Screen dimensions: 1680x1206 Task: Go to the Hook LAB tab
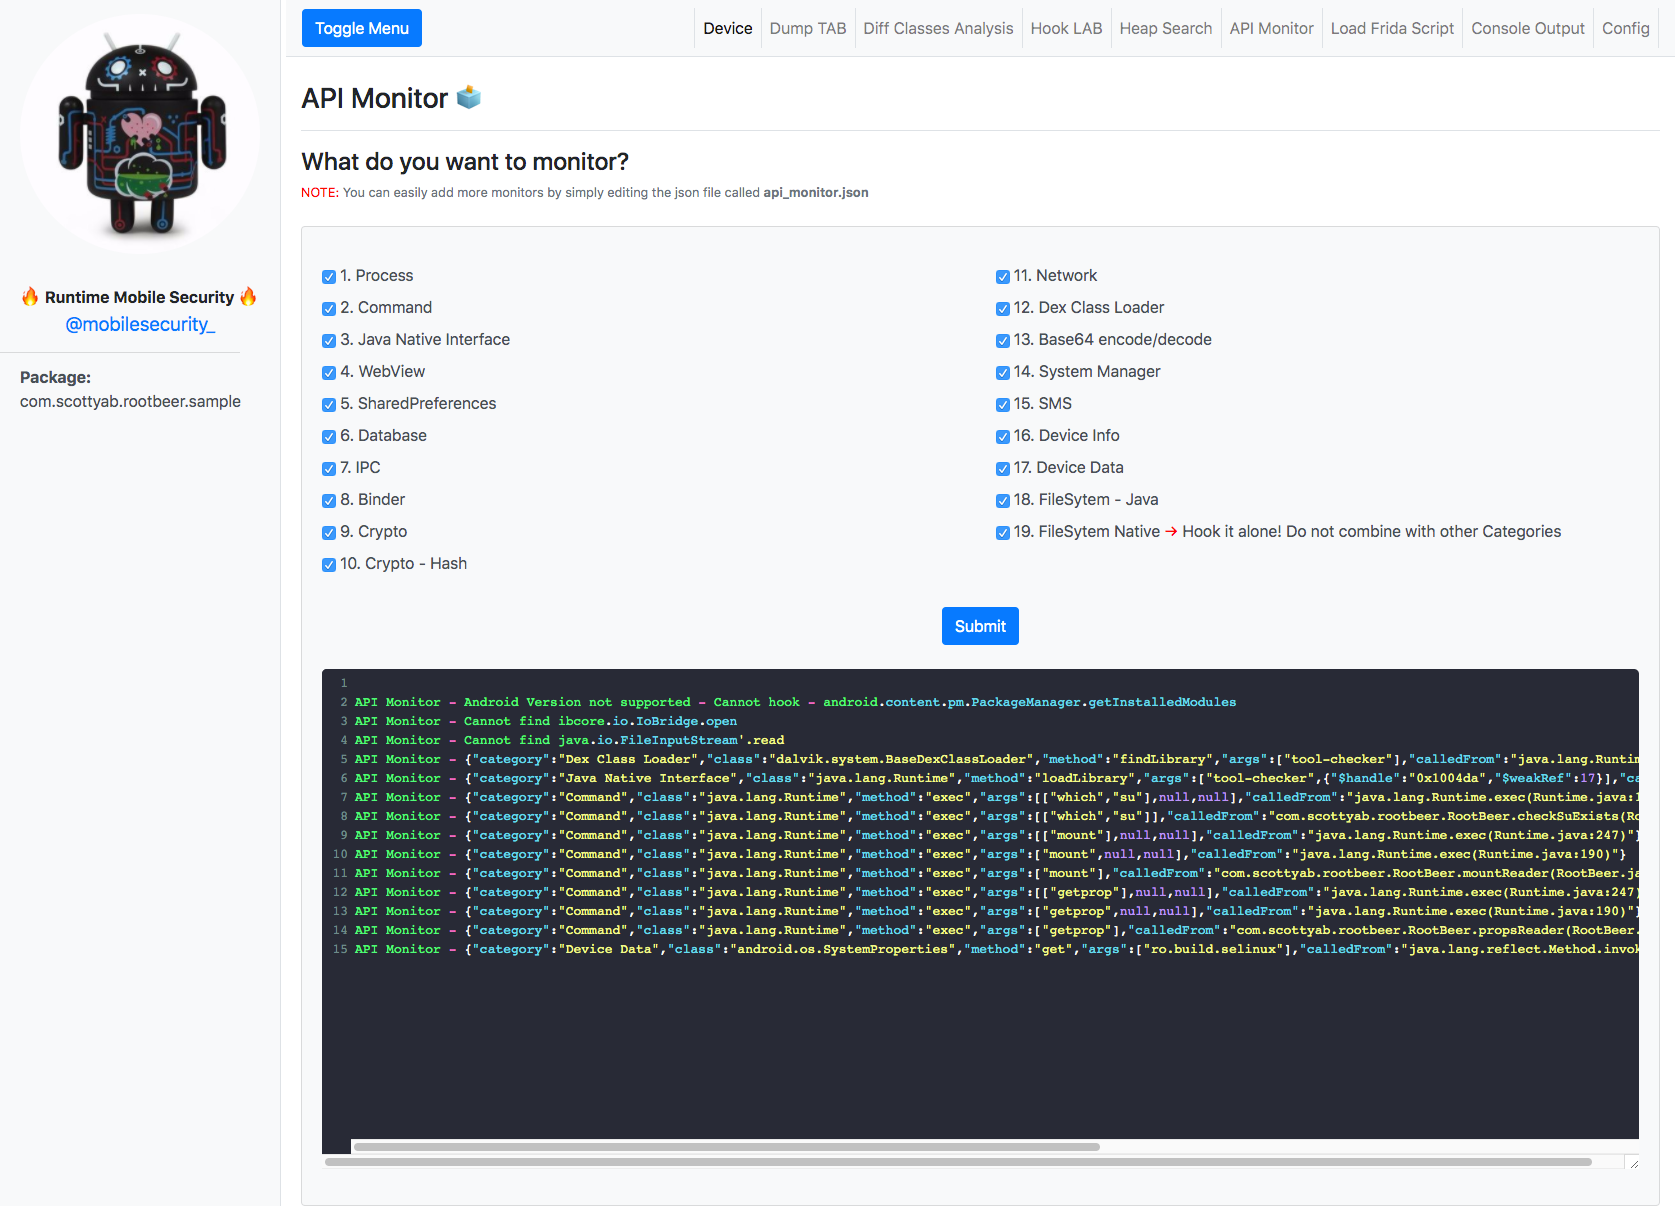[1066, 28]
